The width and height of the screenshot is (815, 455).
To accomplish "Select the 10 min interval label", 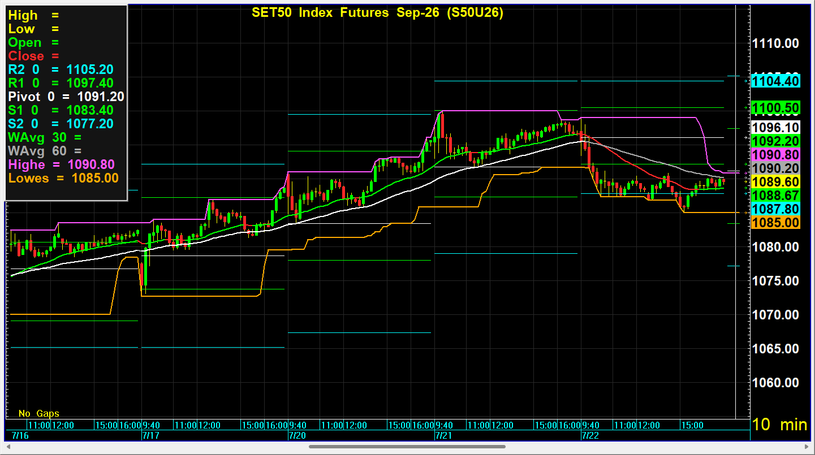I will click(x=779, y=424).
